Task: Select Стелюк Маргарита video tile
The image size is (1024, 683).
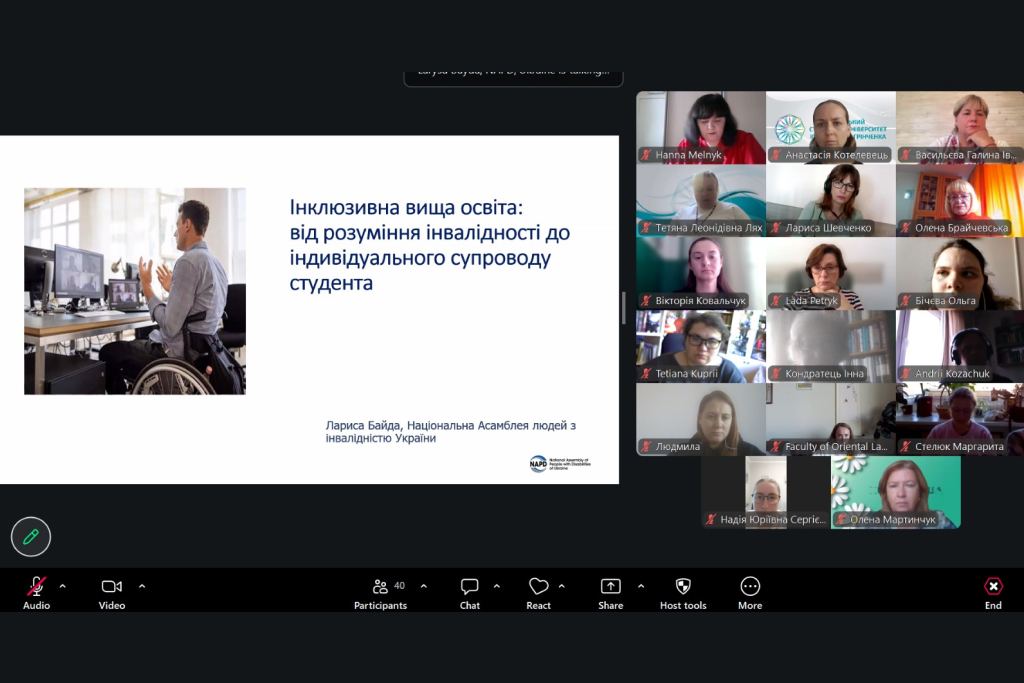Action: pos(960,419)
